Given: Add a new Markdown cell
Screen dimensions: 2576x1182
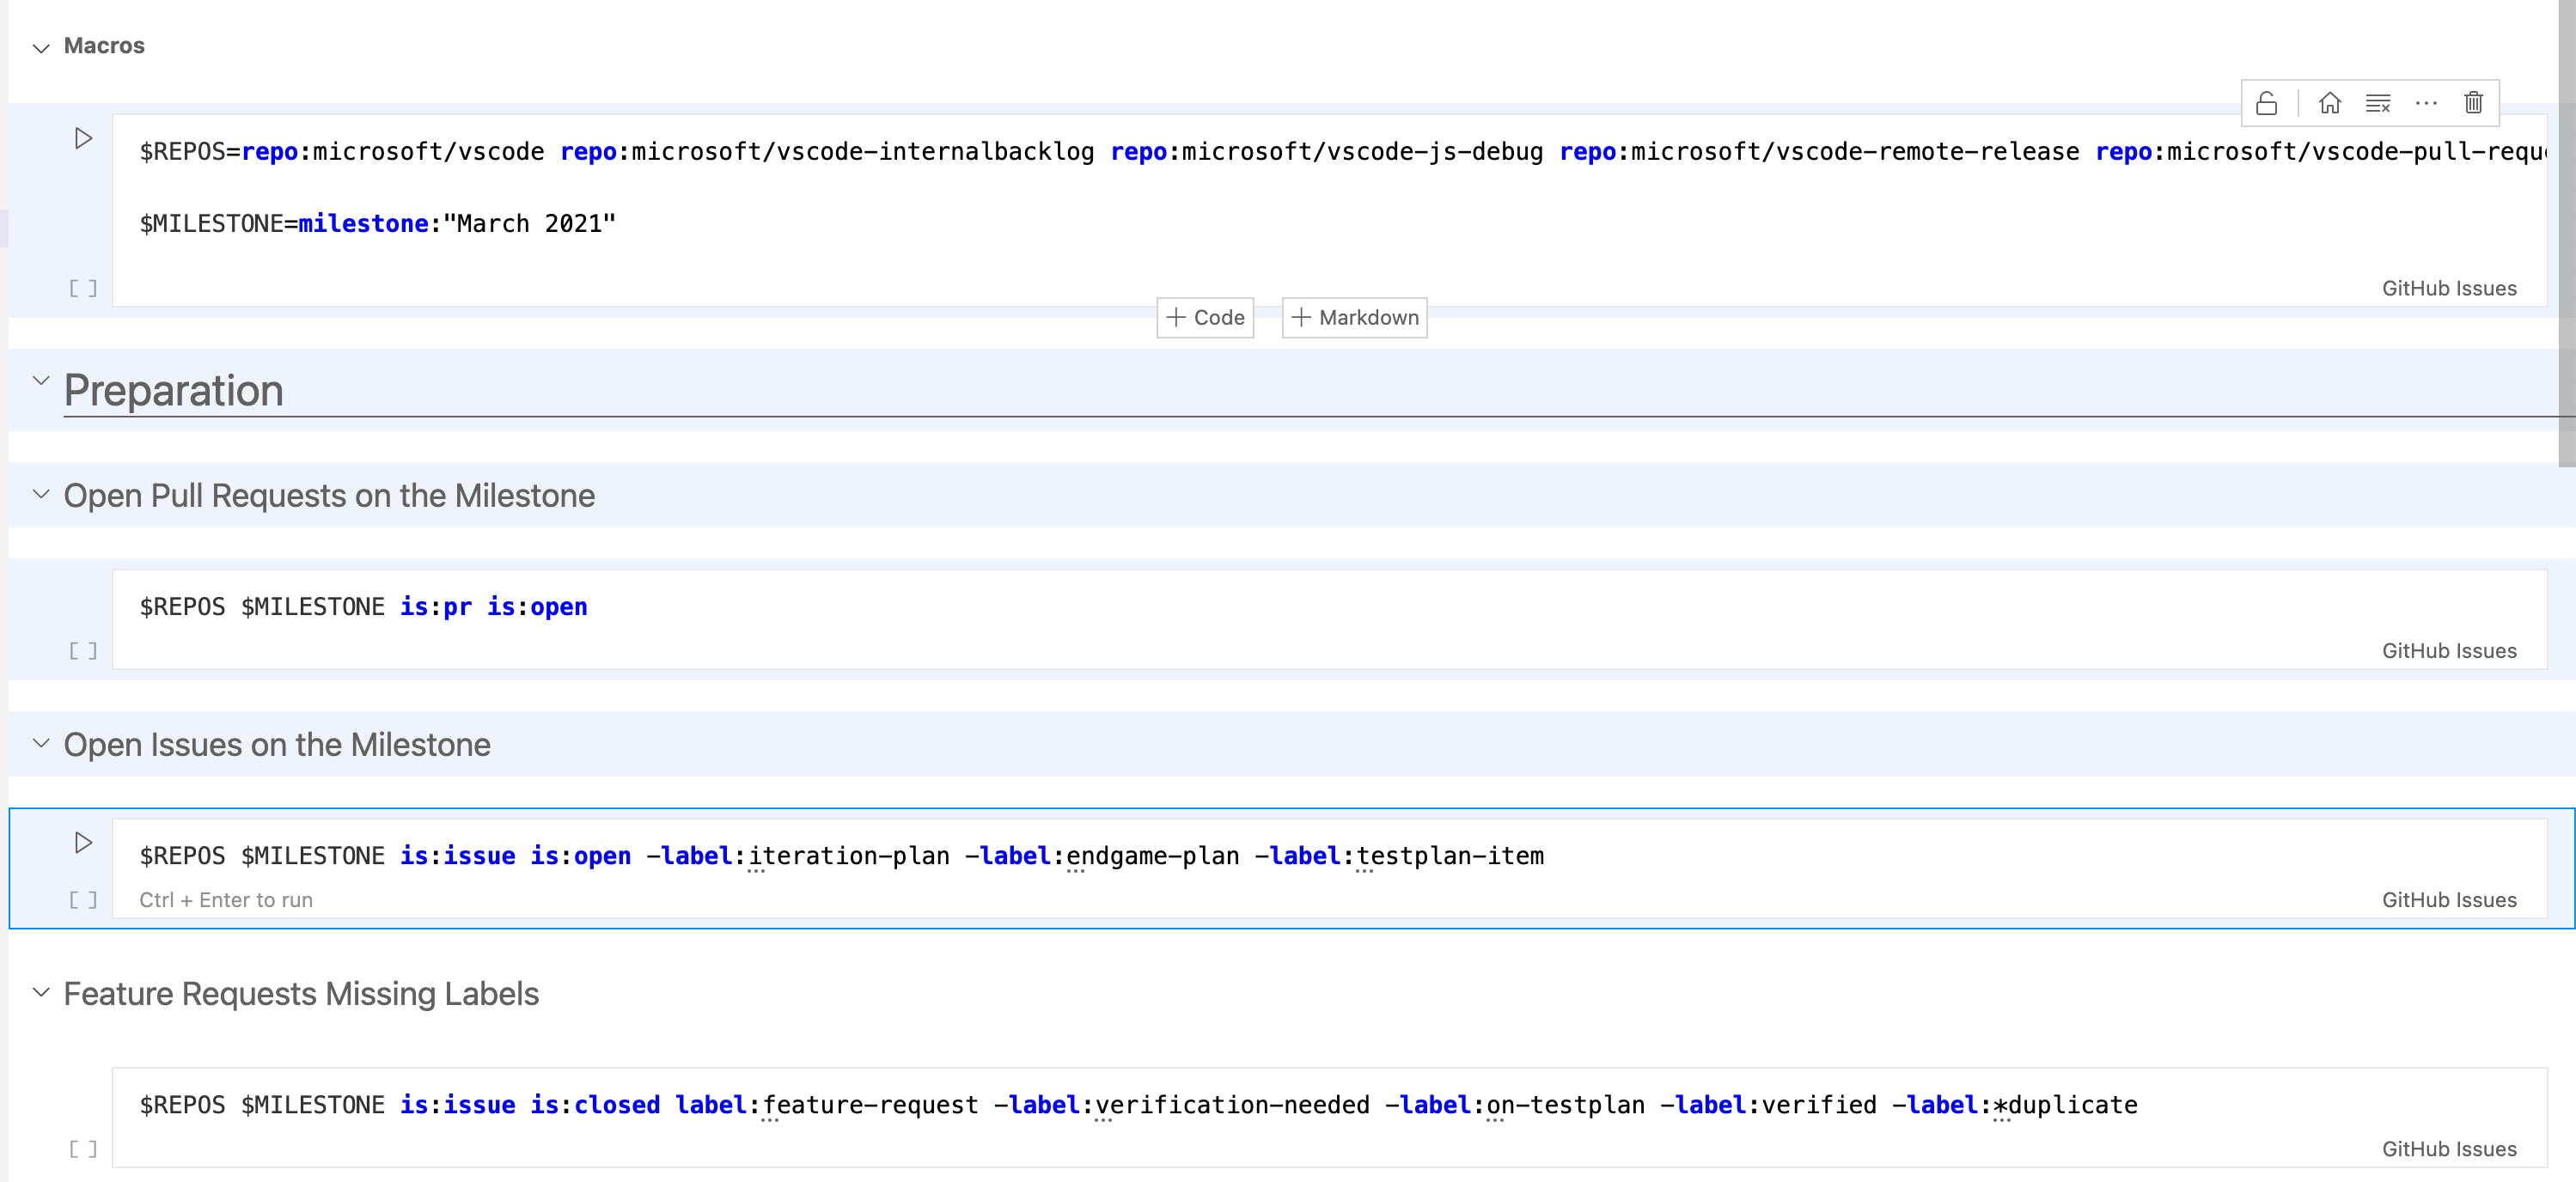Looking at the screenshot, I should coord(1354,317).
